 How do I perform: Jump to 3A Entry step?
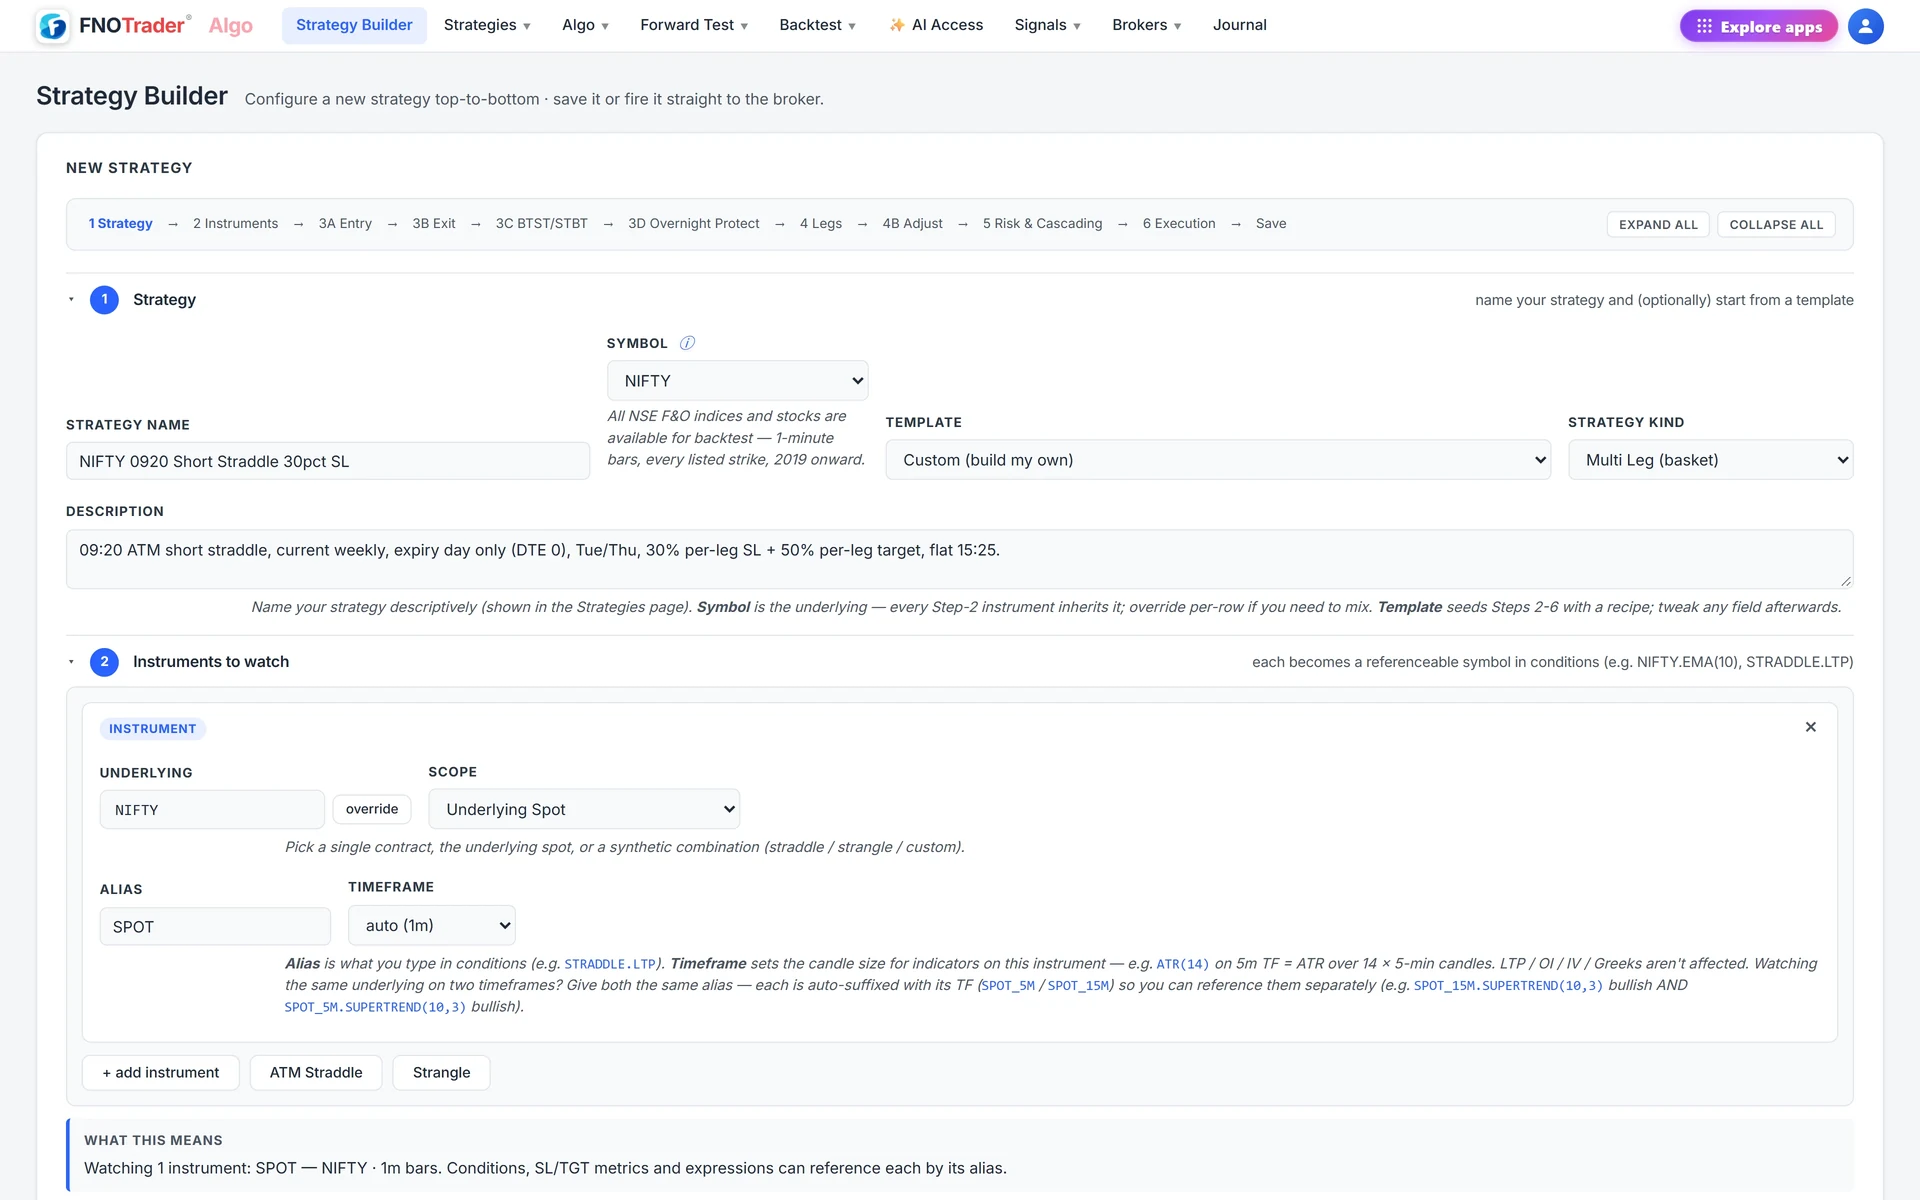[x=345, y=224]
